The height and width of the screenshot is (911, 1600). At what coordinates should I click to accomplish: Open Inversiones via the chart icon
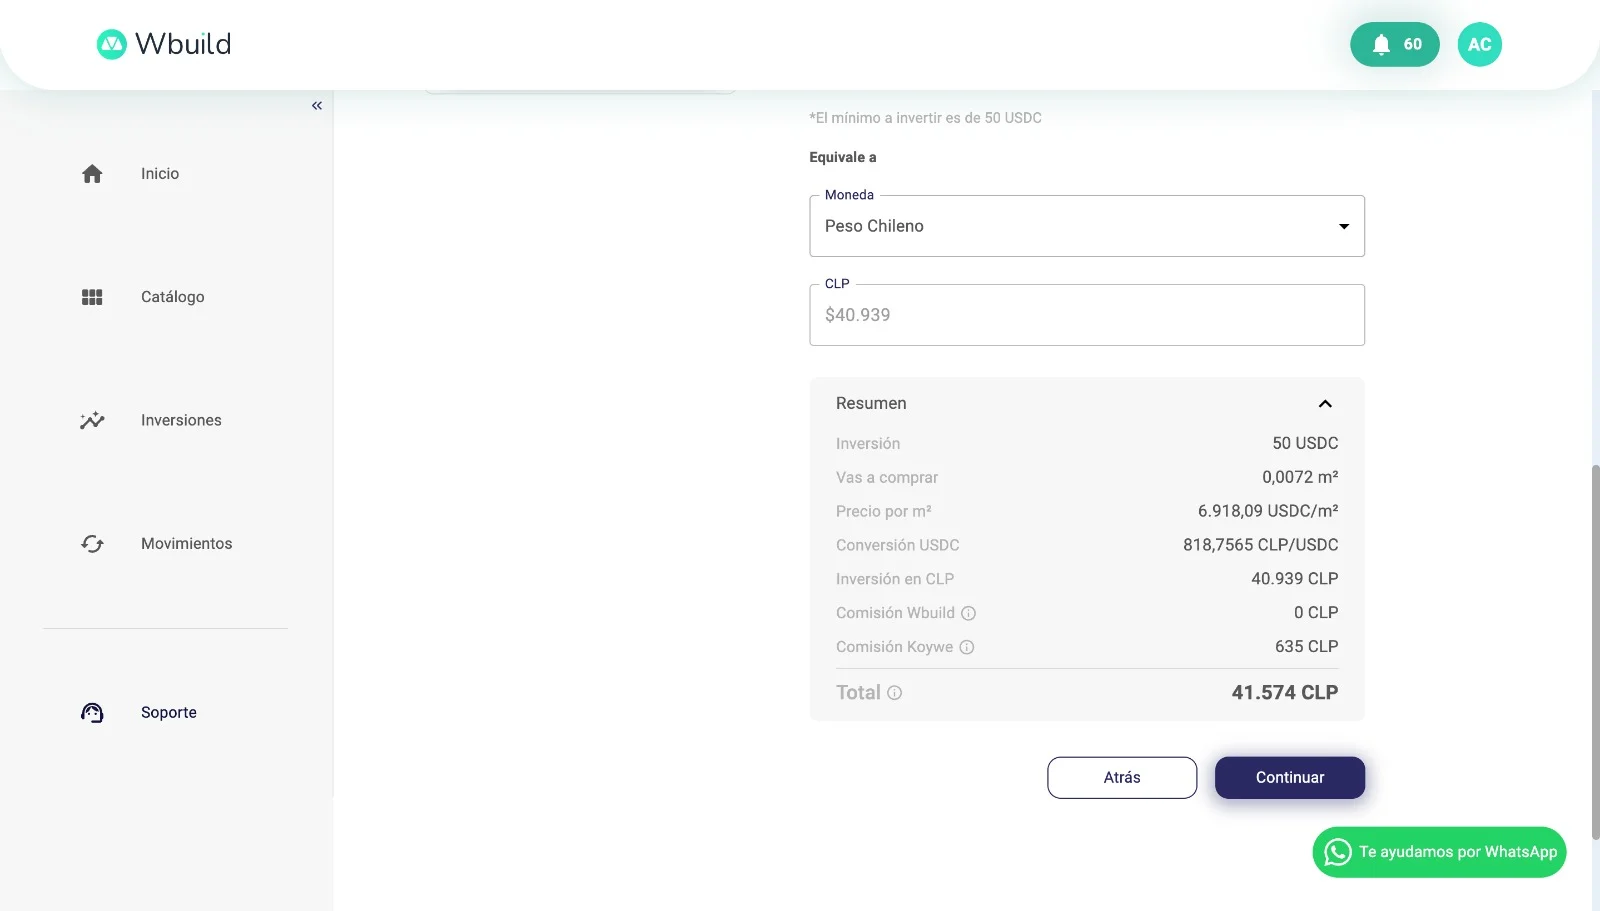point(91,420)
